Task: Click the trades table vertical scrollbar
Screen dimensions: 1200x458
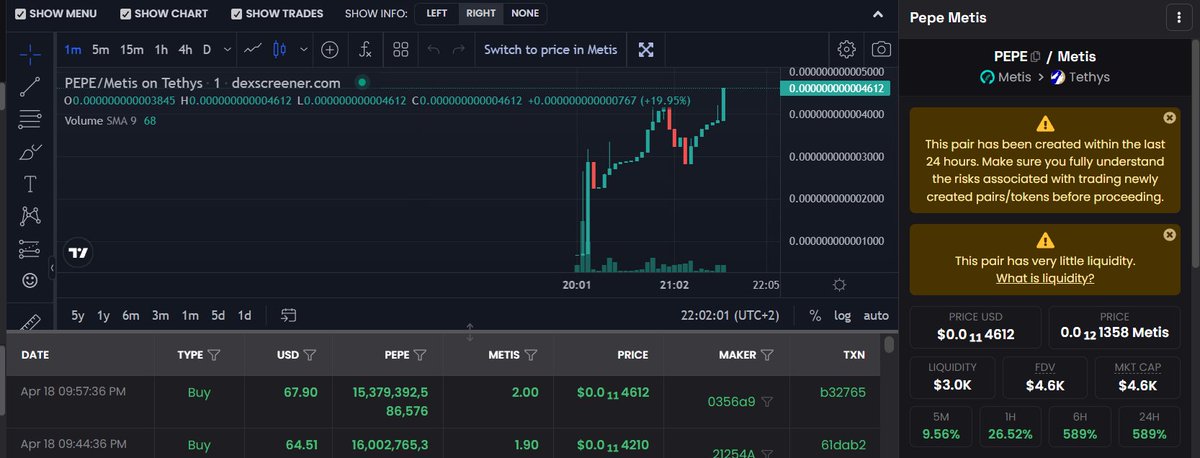Action: click(889, 345)
